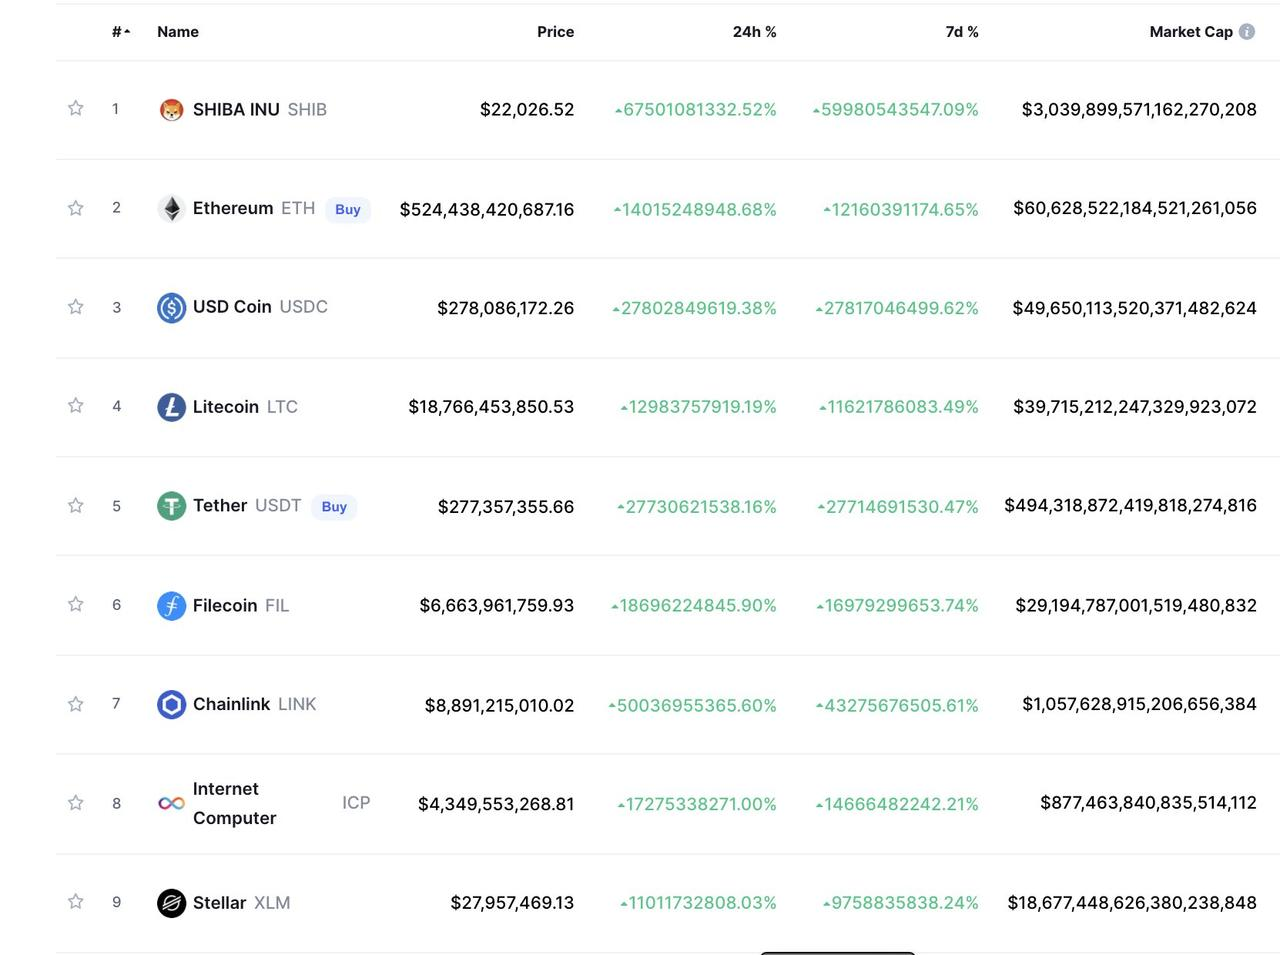Click Stellar price $27,957,469.13
The width and height of the screenshot is (1280, 955).
coord(512,903)
